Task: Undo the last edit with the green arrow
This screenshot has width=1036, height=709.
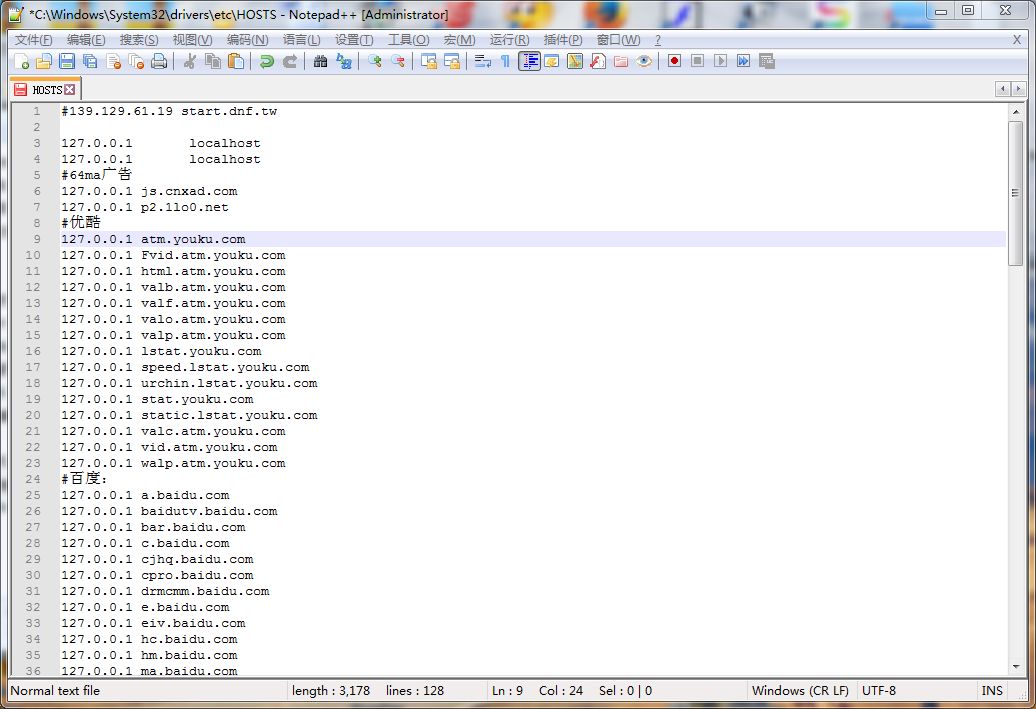Action: 266,61
